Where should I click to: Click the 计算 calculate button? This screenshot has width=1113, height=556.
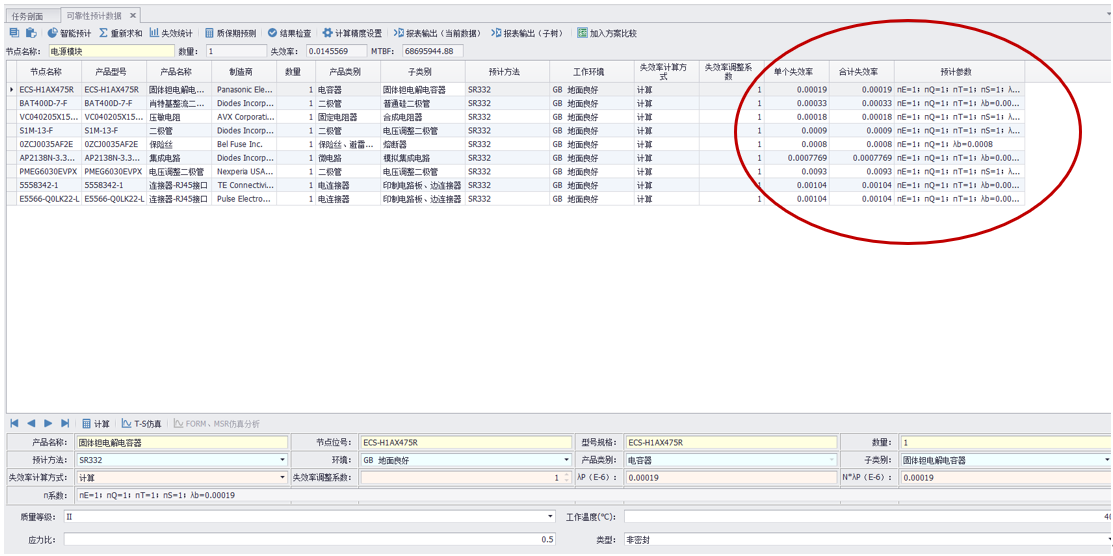pyautogui.click(x=95, y=424)
